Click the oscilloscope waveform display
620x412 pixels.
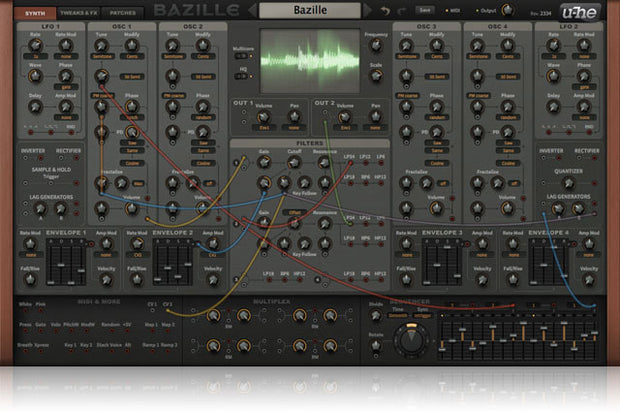310,61
